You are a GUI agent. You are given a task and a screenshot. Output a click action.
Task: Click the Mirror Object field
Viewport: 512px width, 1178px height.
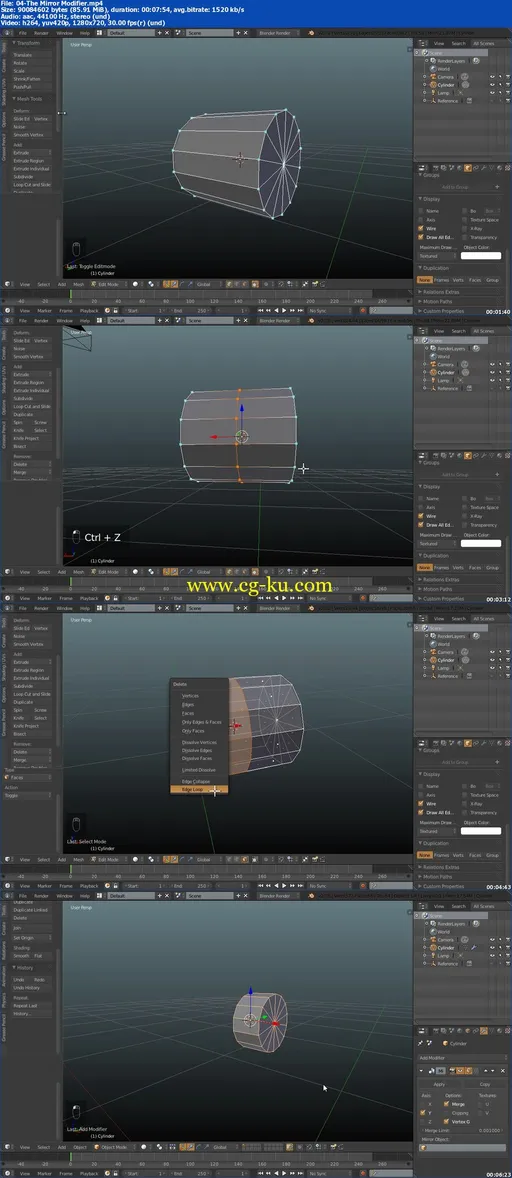click(462, 1148)
